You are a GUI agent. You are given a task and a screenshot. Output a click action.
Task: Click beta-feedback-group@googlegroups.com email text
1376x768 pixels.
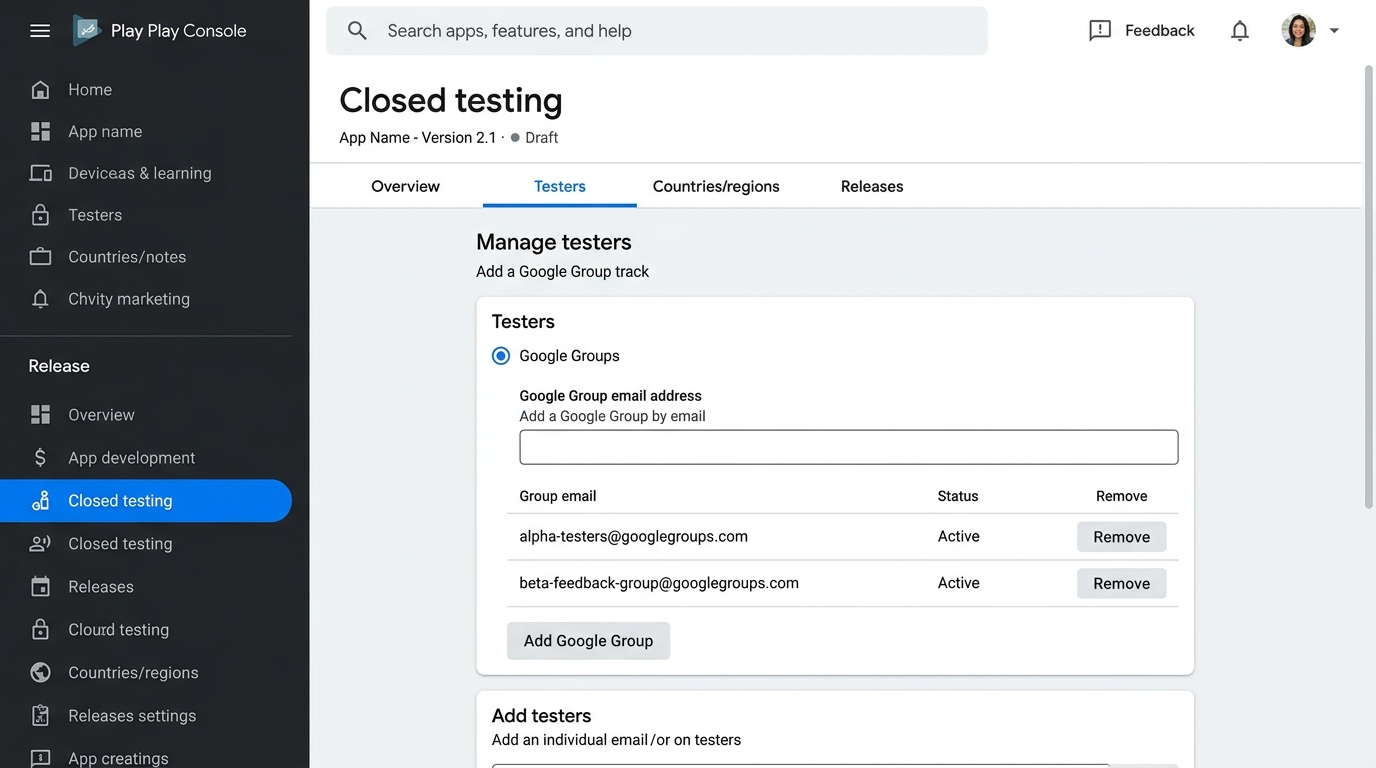tap(659, 584)
